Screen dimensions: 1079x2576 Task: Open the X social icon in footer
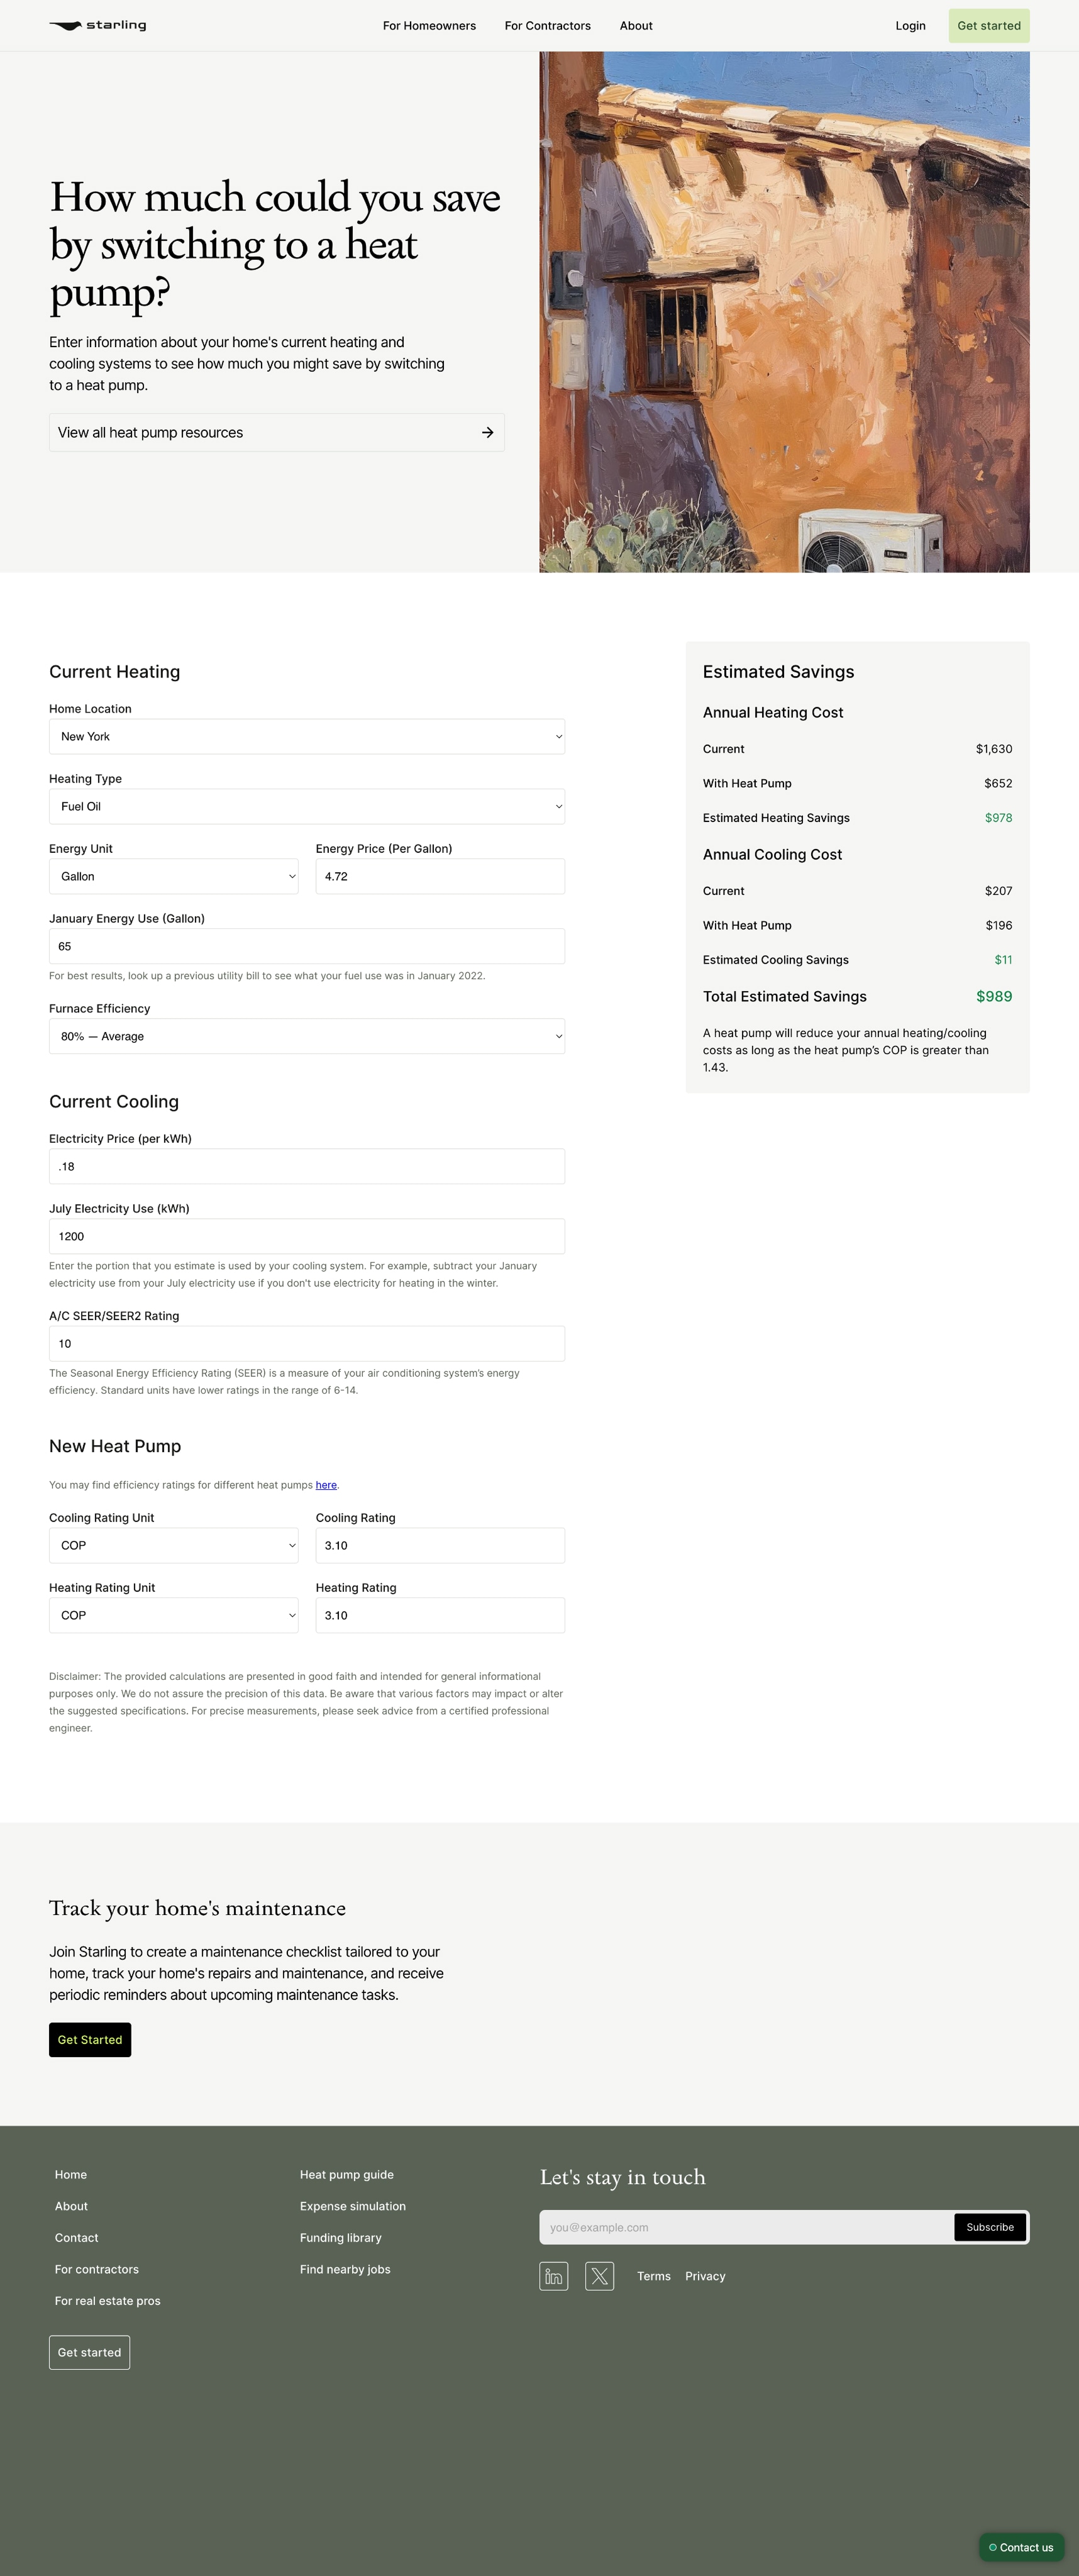[599, 2276]
